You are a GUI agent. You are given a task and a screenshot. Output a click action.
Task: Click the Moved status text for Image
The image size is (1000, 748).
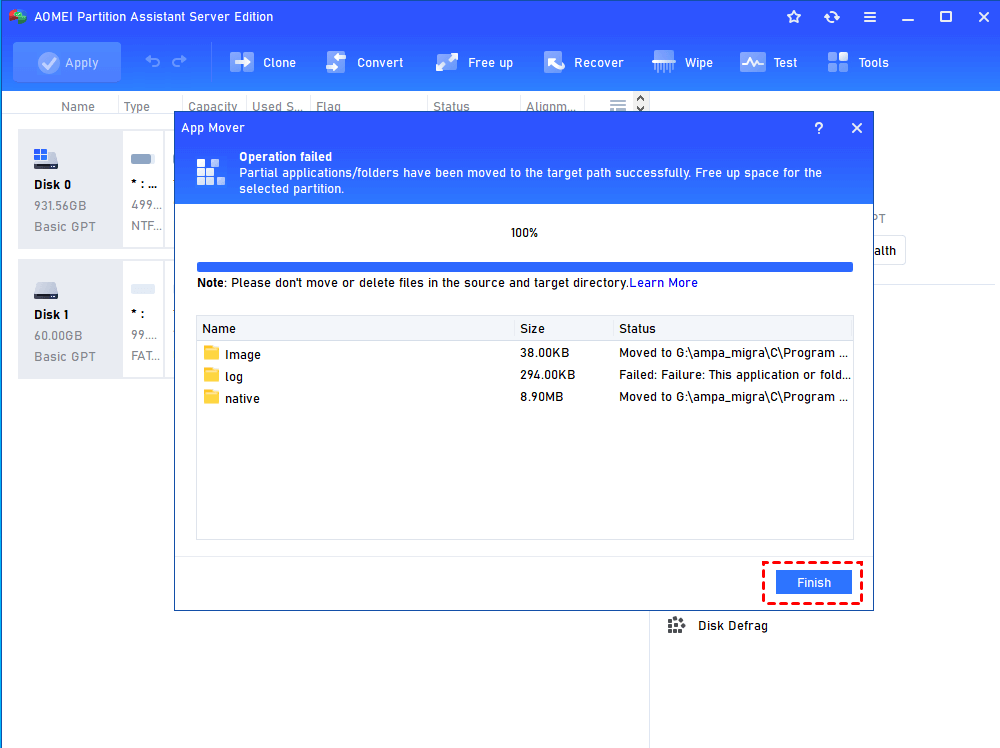tap(733, 353)
